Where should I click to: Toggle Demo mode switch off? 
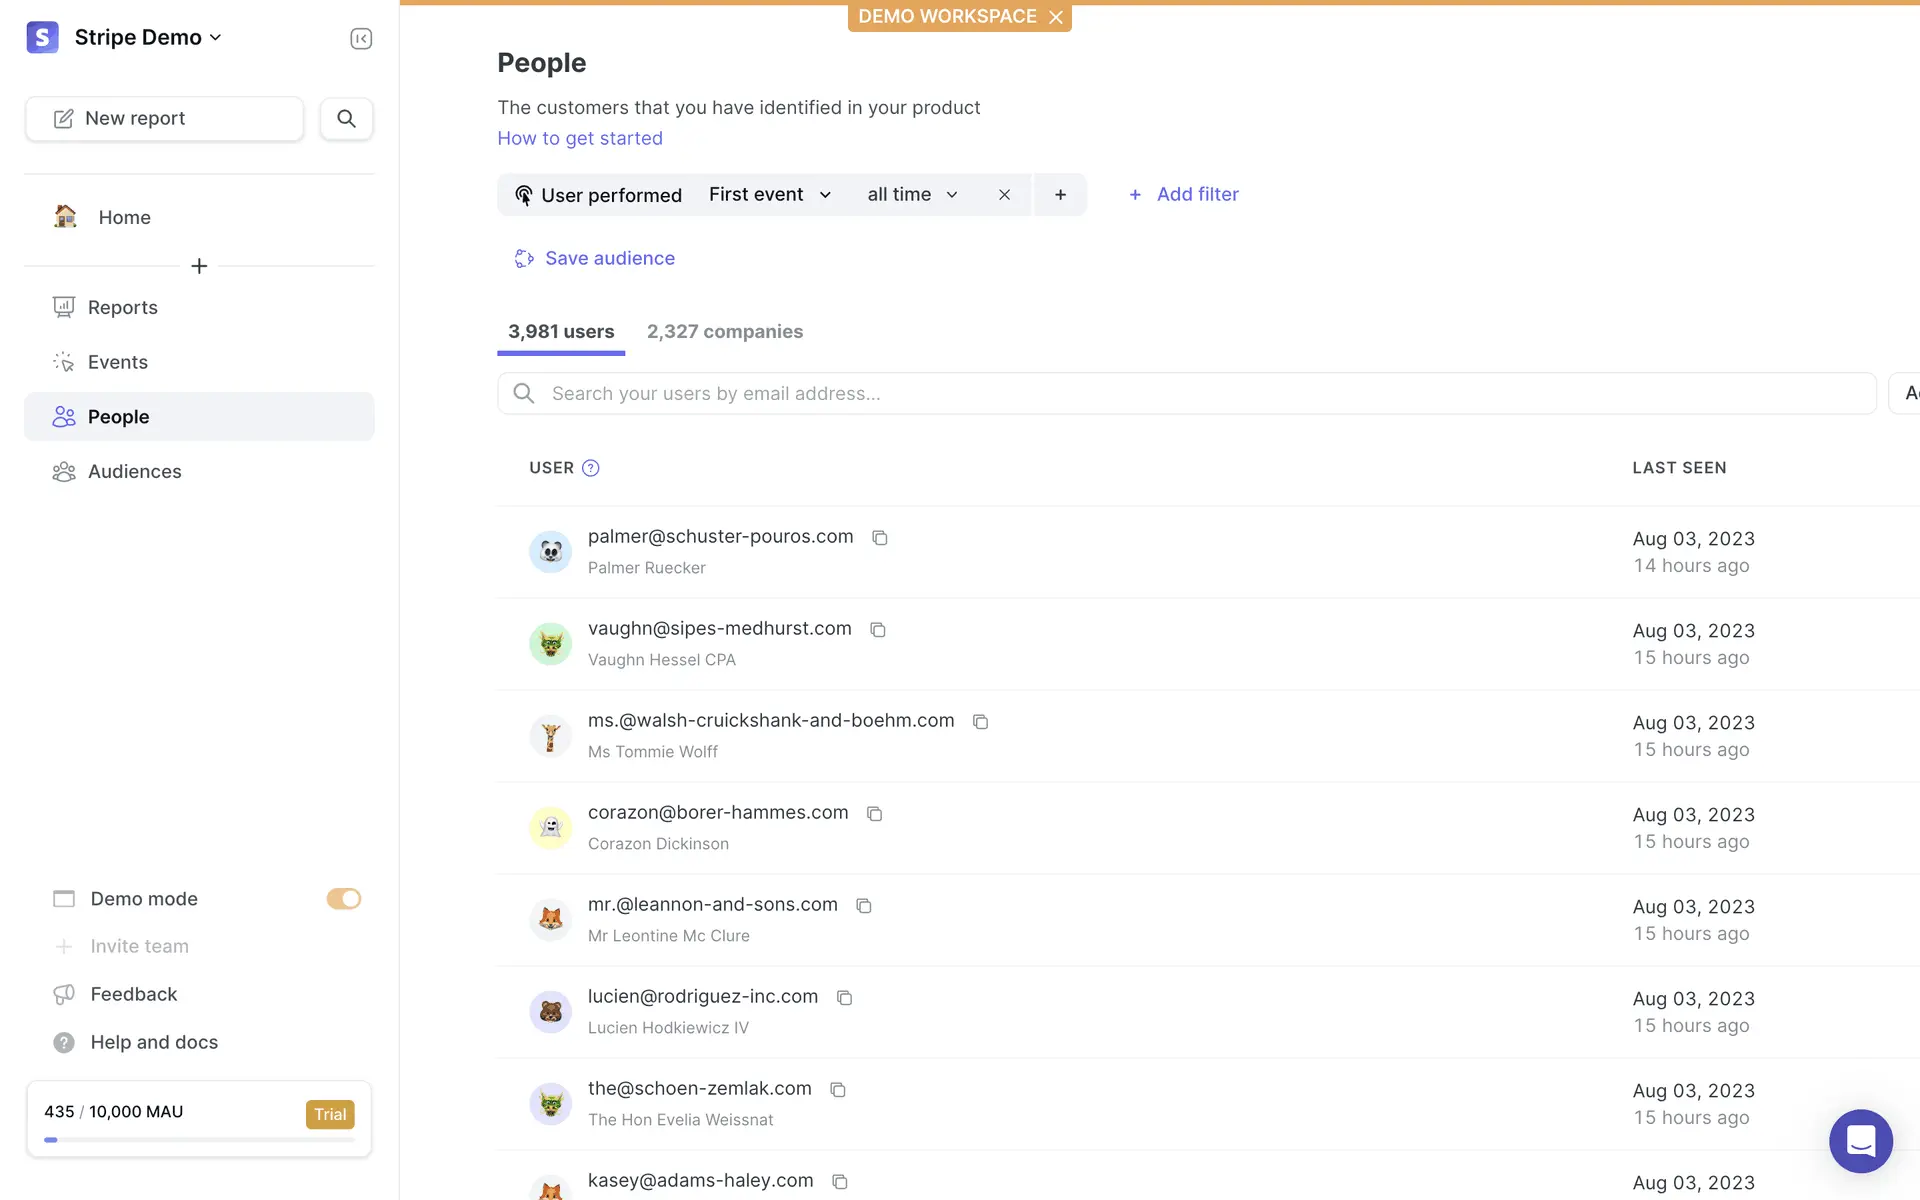click(343, 899)
